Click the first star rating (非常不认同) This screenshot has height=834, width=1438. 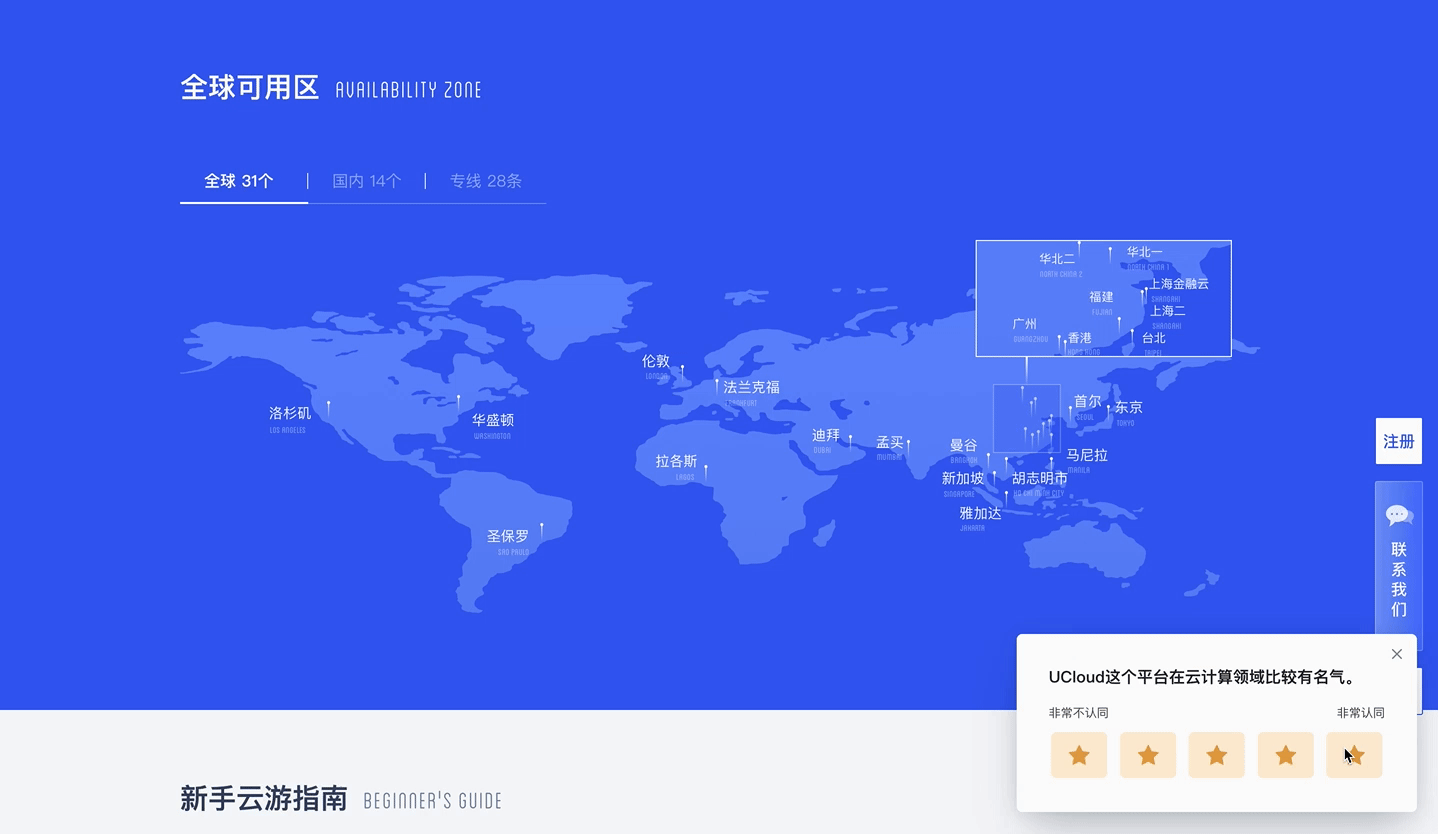[x=1078, y=755]
